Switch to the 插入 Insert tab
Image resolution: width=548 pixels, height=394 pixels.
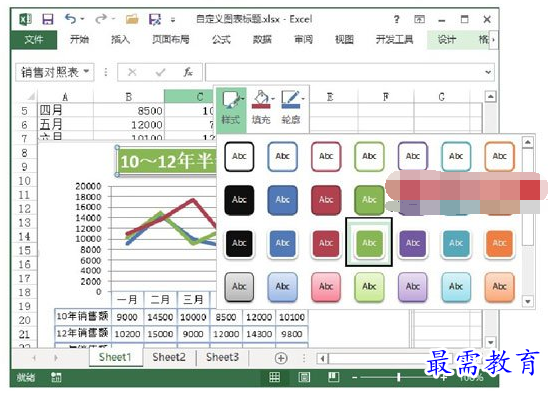[x=120, y=40]
